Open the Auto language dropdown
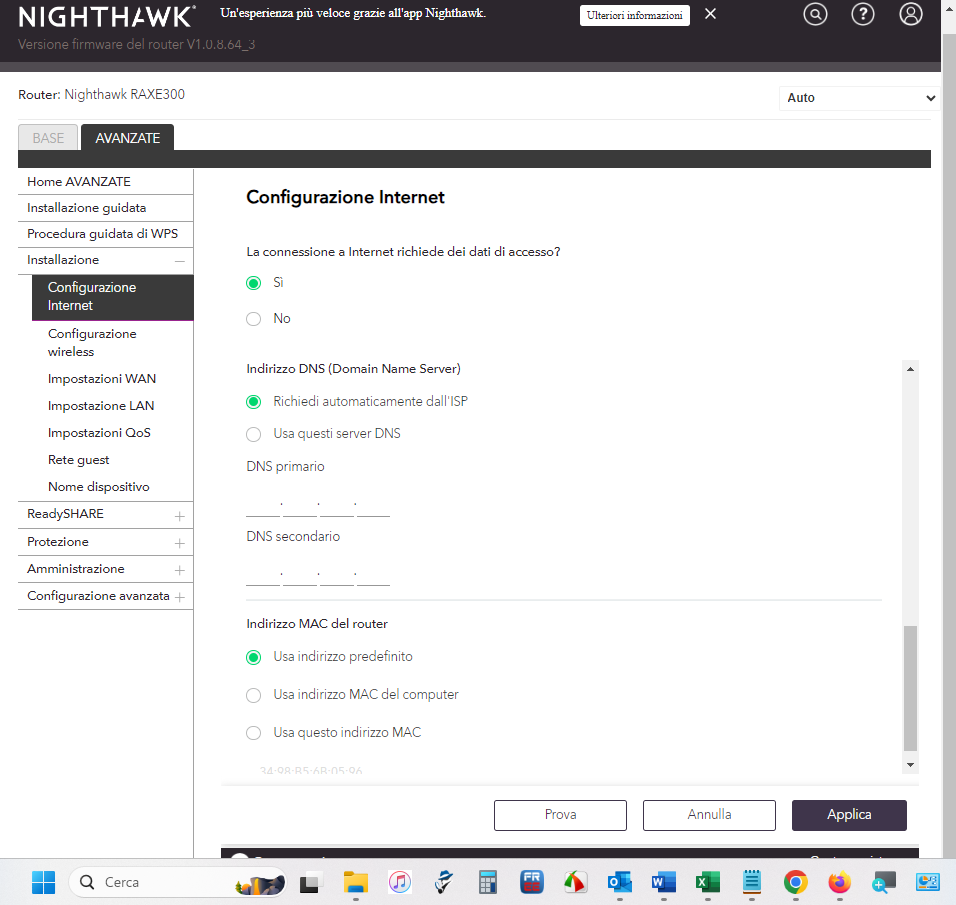This screenshot has height=905, width=956. pyautogui.click(x=859, y=98)
